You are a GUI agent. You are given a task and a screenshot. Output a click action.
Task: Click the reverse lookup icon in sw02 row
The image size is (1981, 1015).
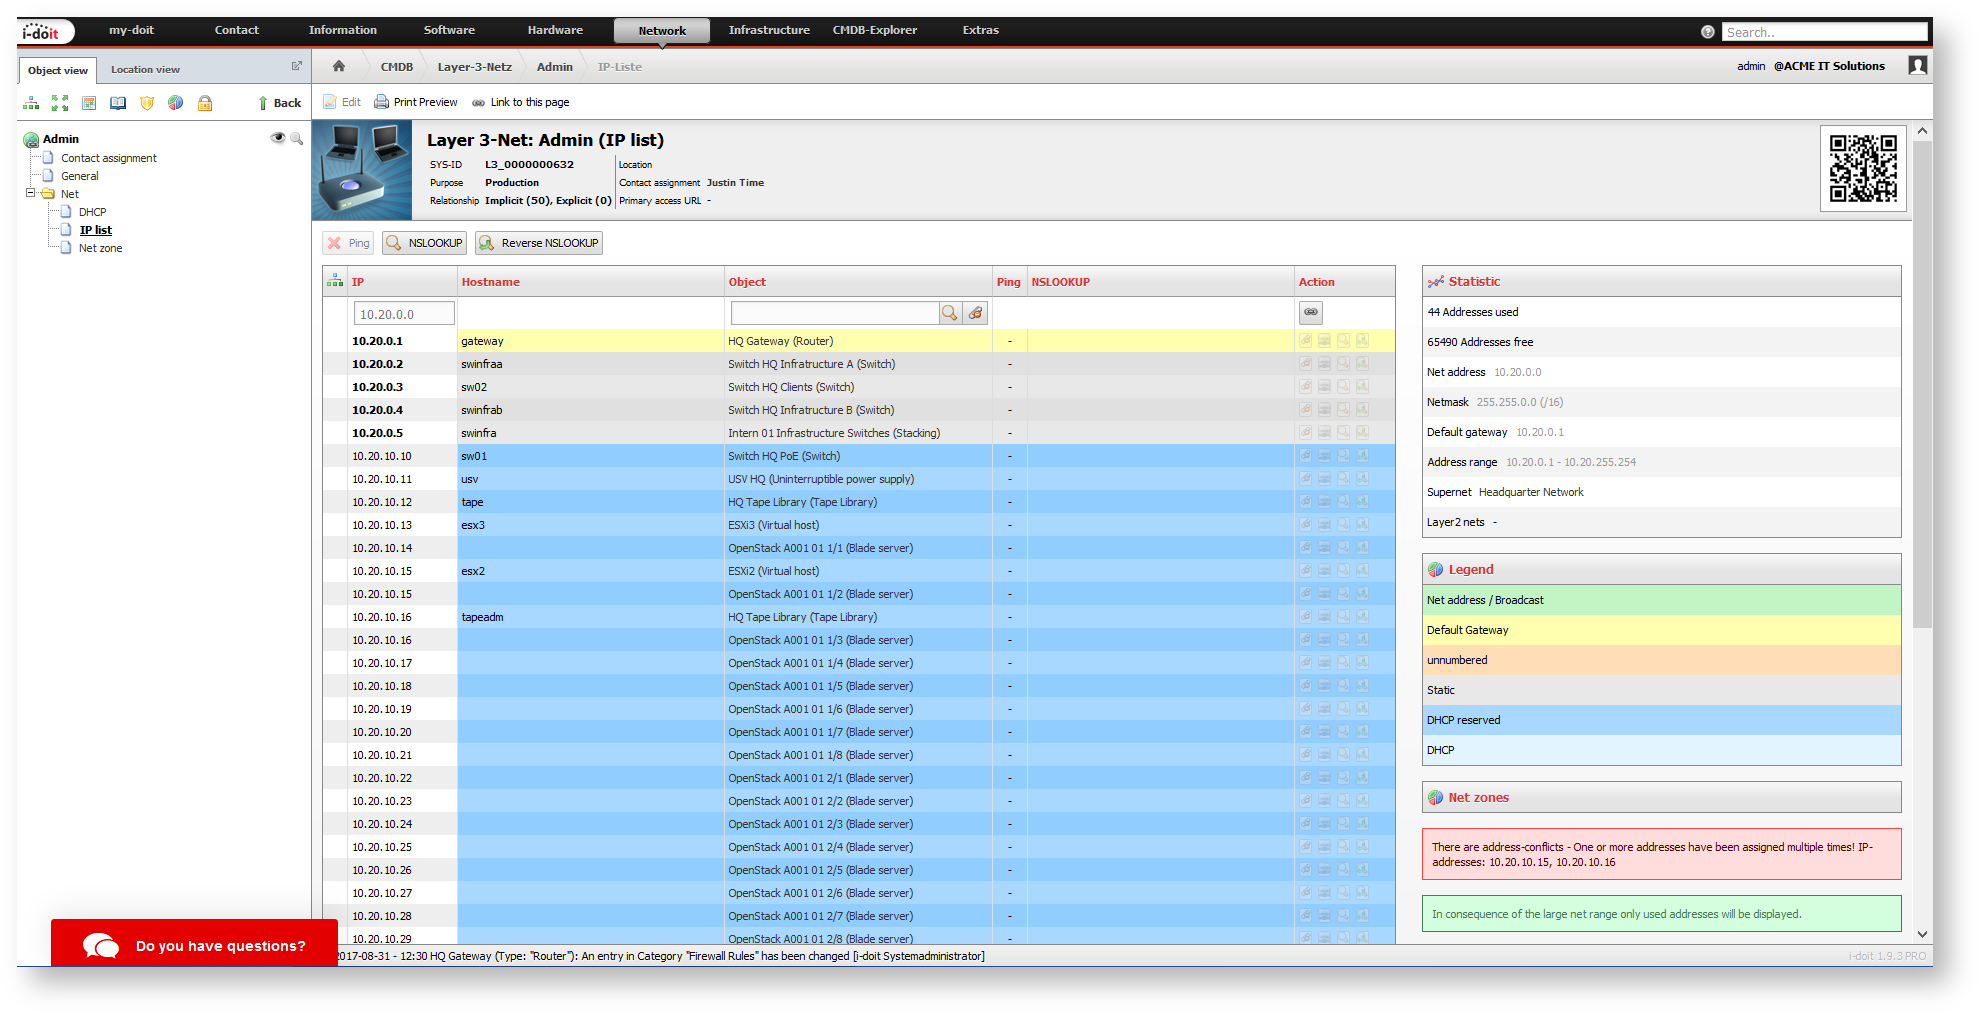pos(1362,386)
